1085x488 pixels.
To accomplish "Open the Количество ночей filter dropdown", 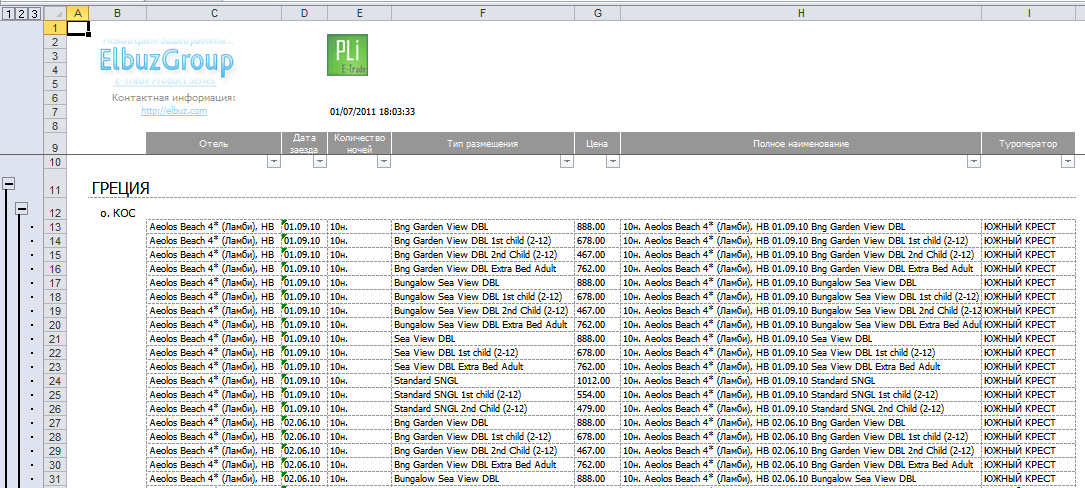I will point(384,161).
